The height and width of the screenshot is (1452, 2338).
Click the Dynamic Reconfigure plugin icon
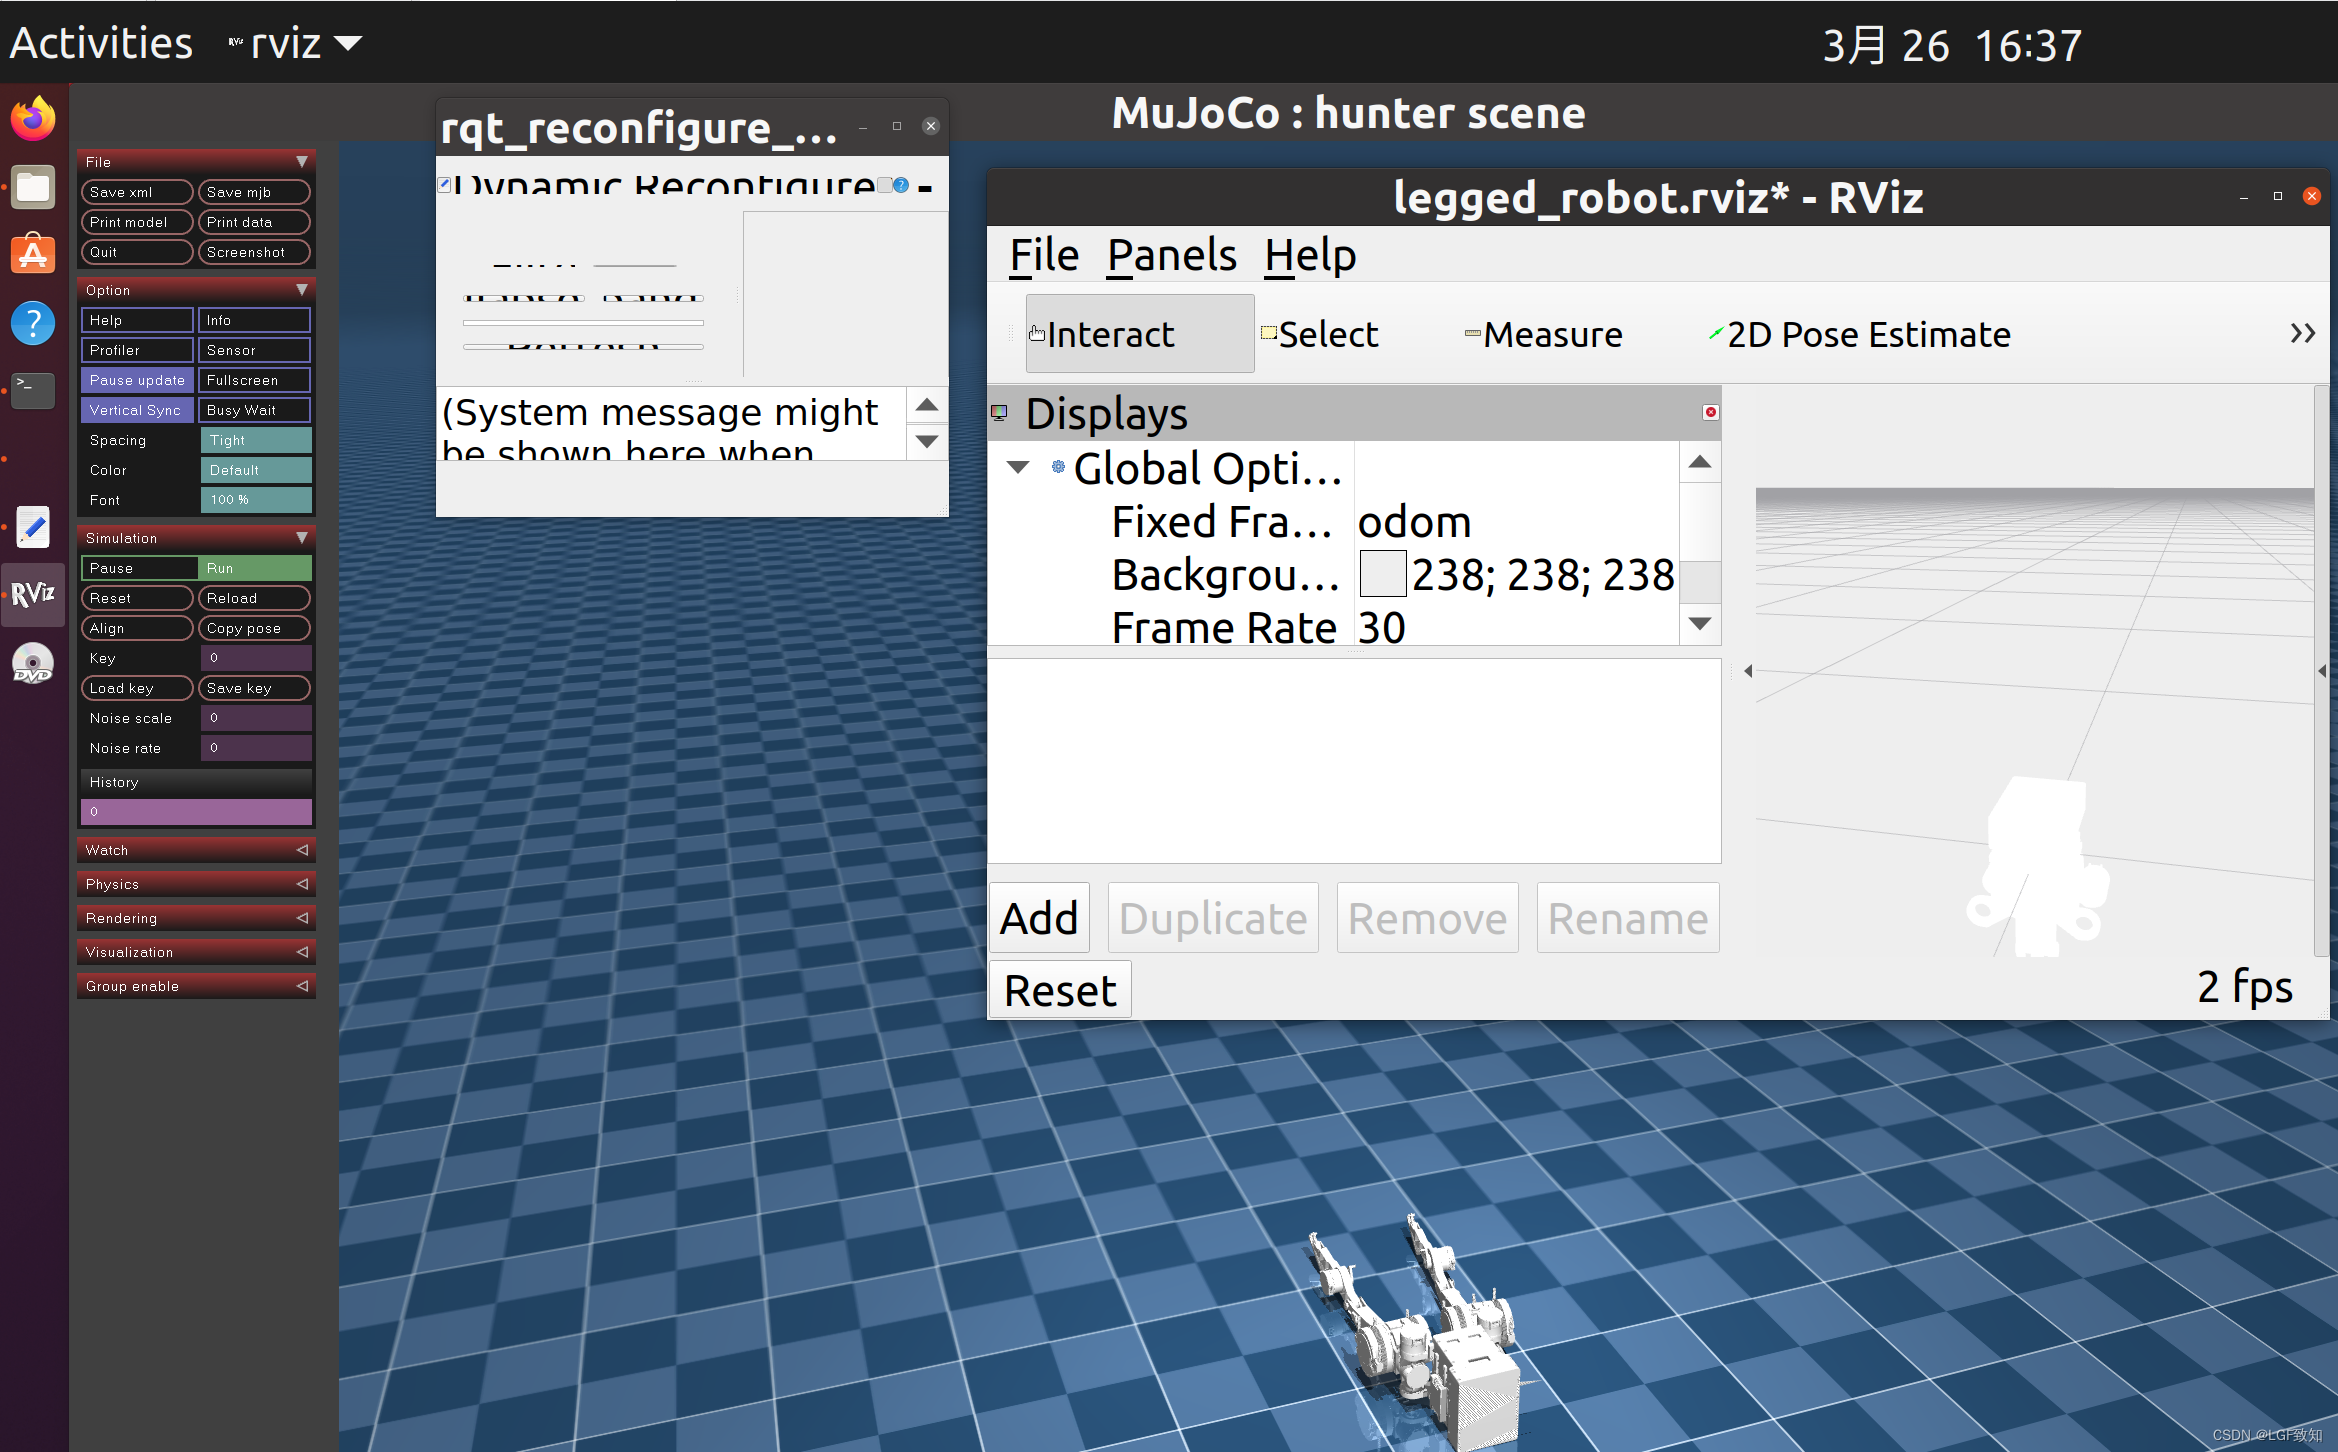click(444, 184)
